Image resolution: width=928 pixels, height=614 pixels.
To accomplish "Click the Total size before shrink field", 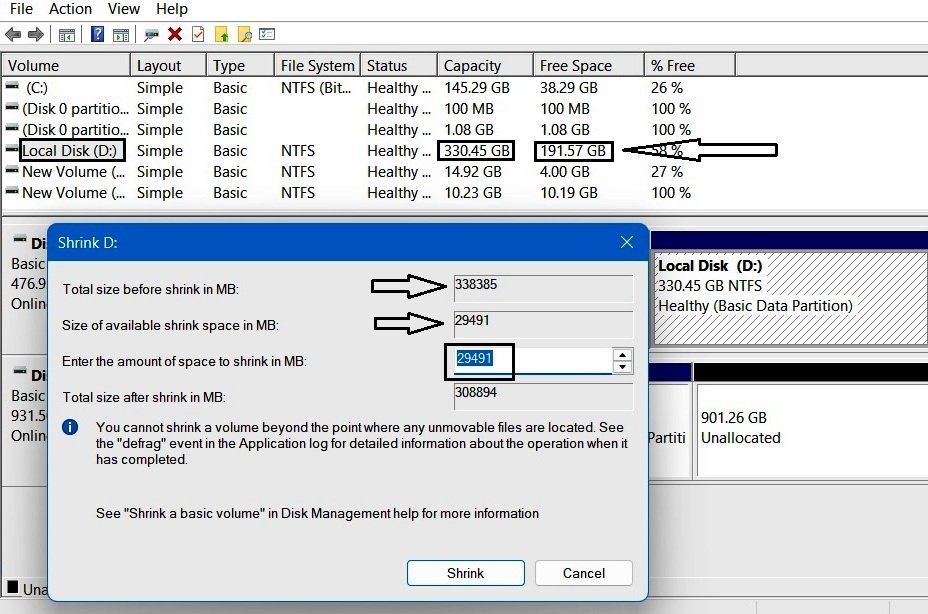I will (543, 288).
